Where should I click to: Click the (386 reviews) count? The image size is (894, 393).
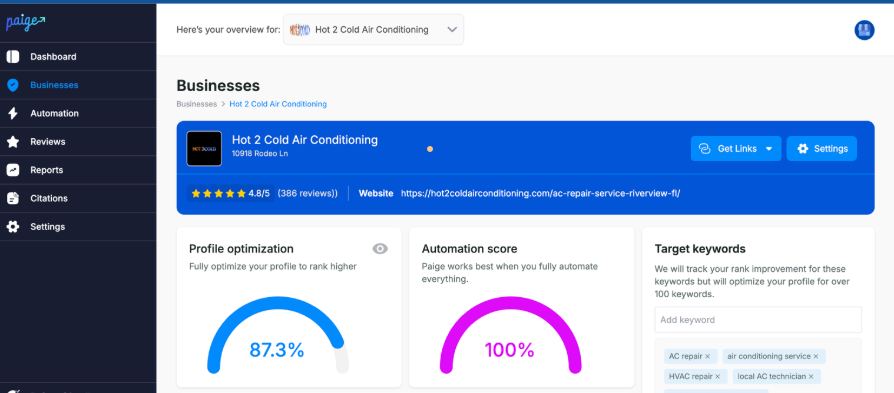307,193
